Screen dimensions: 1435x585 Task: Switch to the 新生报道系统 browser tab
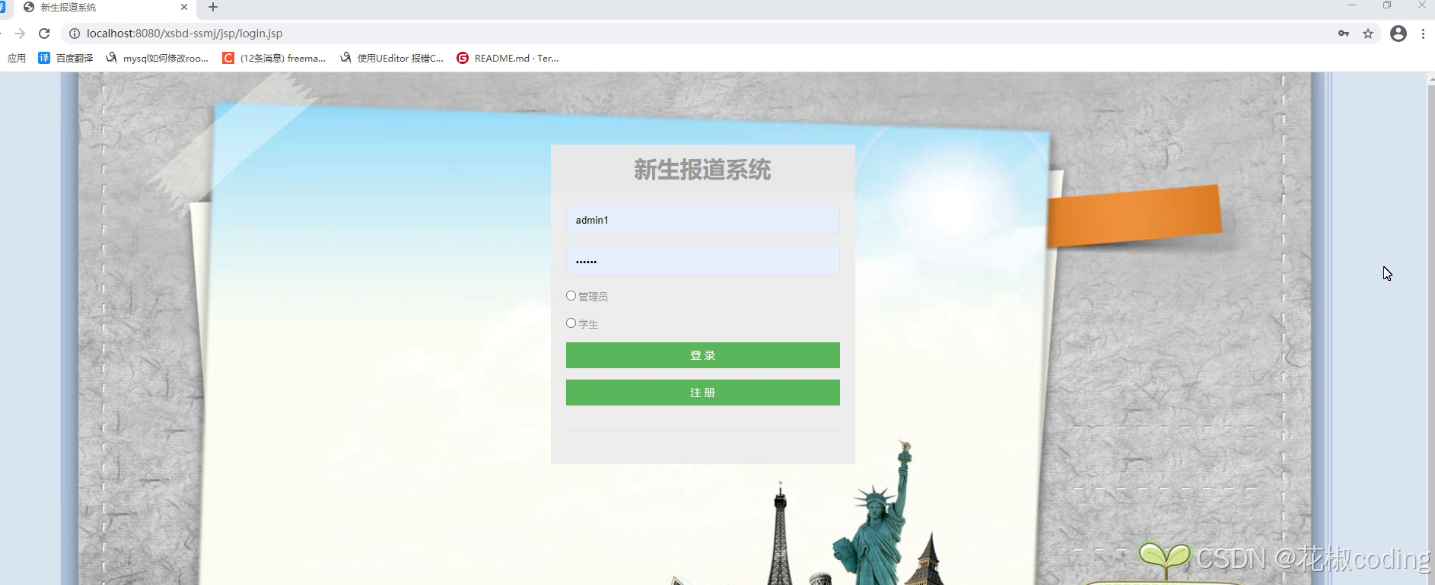click(105, 7)
